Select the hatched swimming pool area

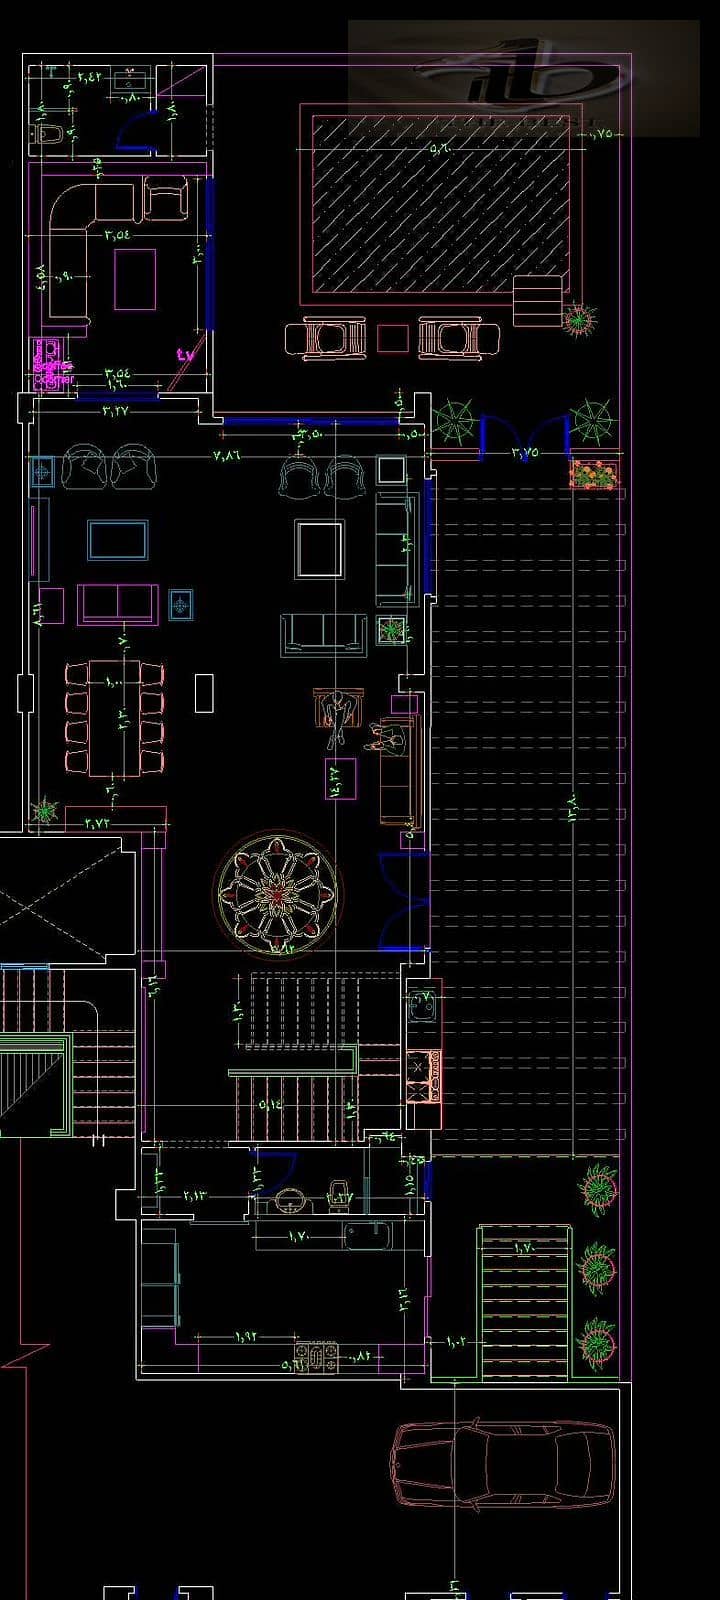coord(440,204)
